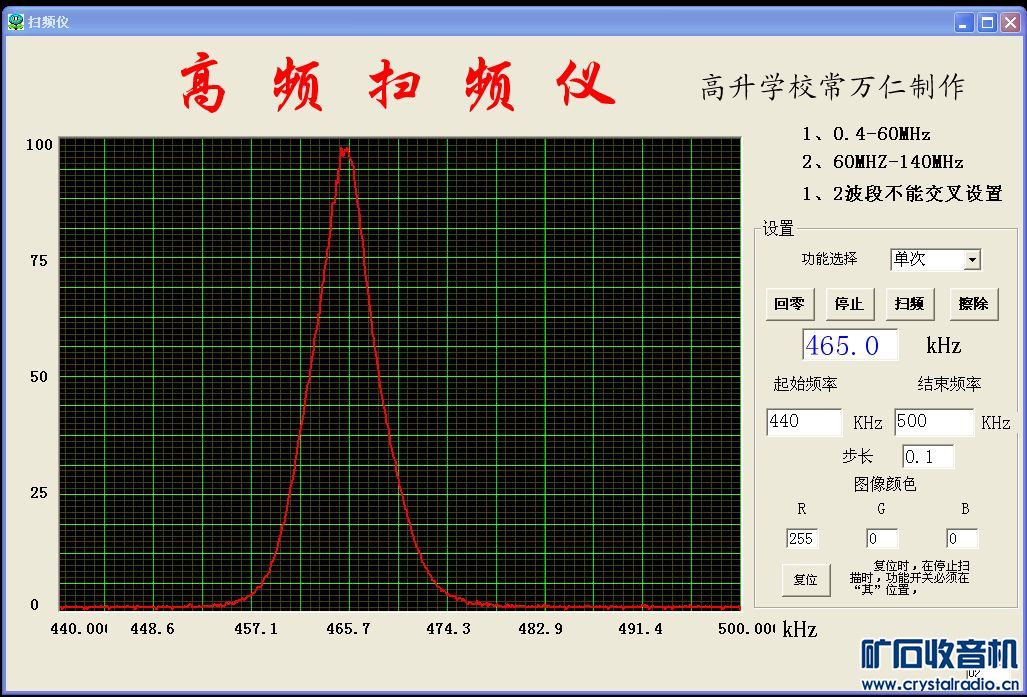Viewport: 1027px width, 697px height.
Task: Click the 步长 field showing 0.1
Action: point(927,457)
